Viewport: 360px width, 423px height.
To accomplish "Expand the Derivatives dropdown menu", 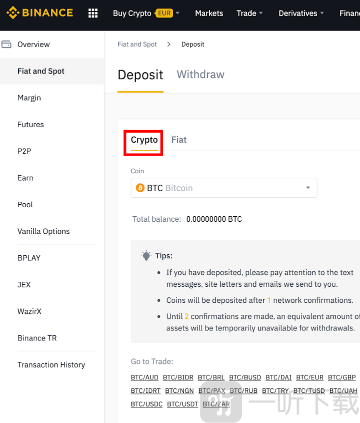I will (x=301, y=13).
